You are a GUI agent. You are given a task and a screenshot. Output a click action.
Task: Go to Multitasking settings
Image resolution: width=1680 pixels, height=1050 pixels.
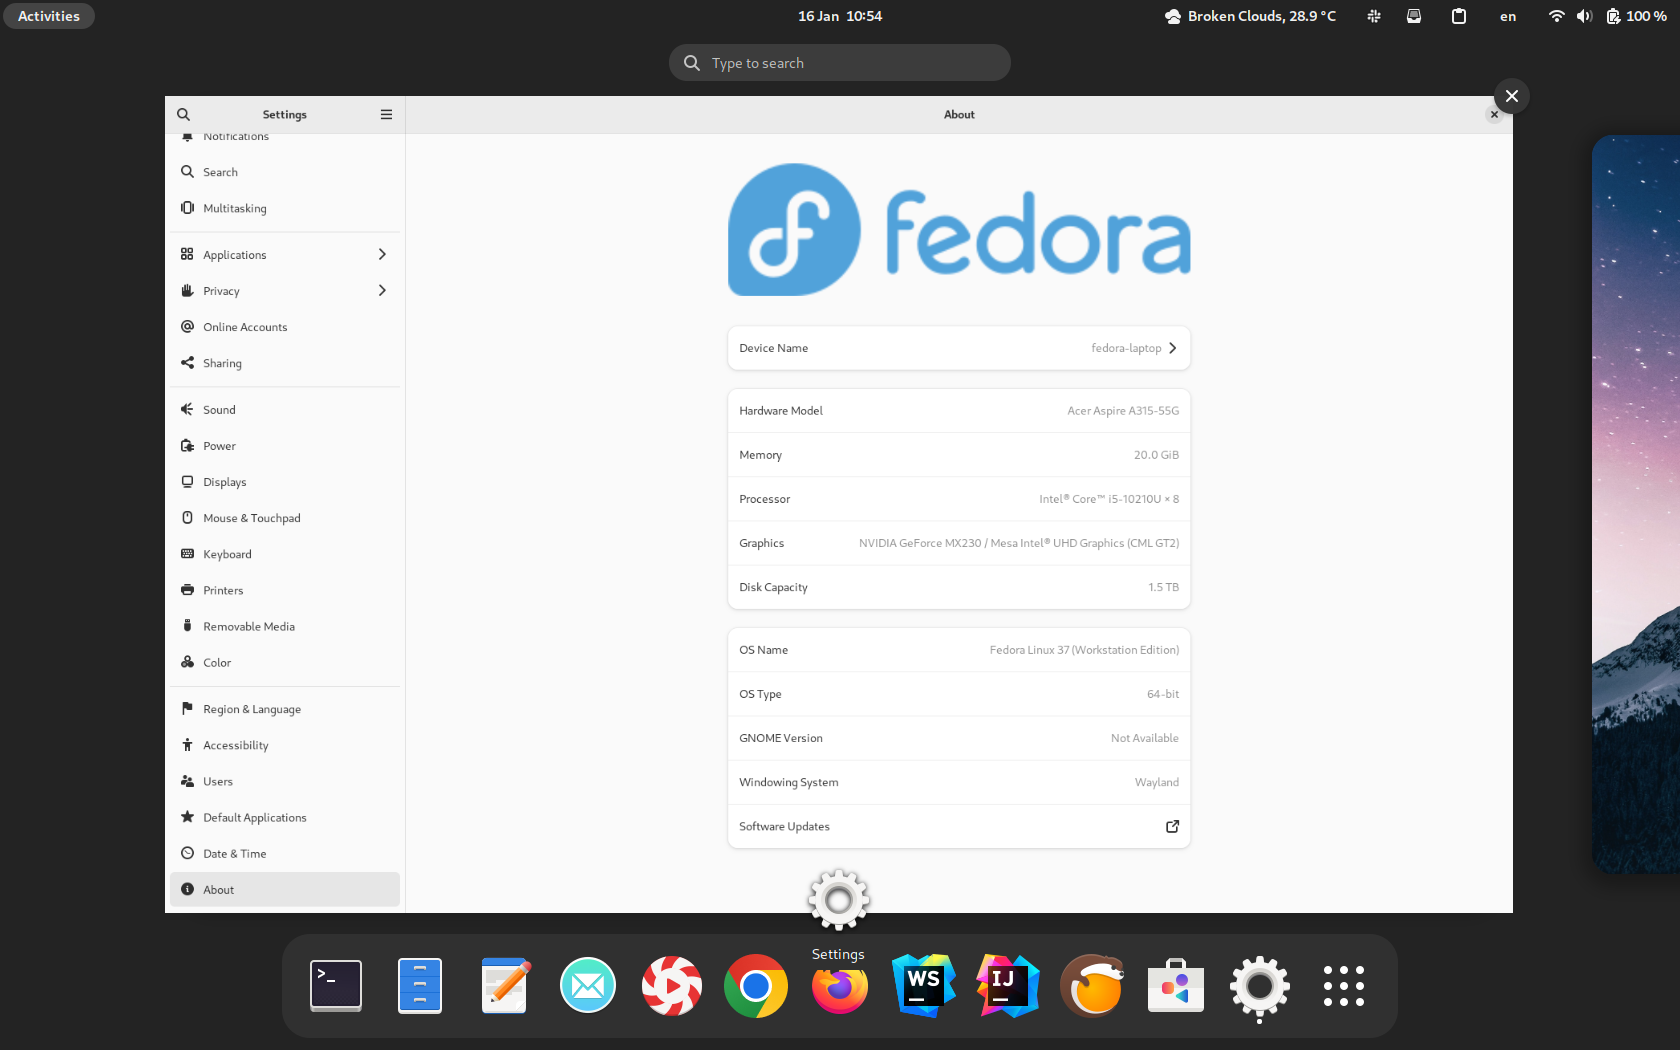[x=285, y=209]
